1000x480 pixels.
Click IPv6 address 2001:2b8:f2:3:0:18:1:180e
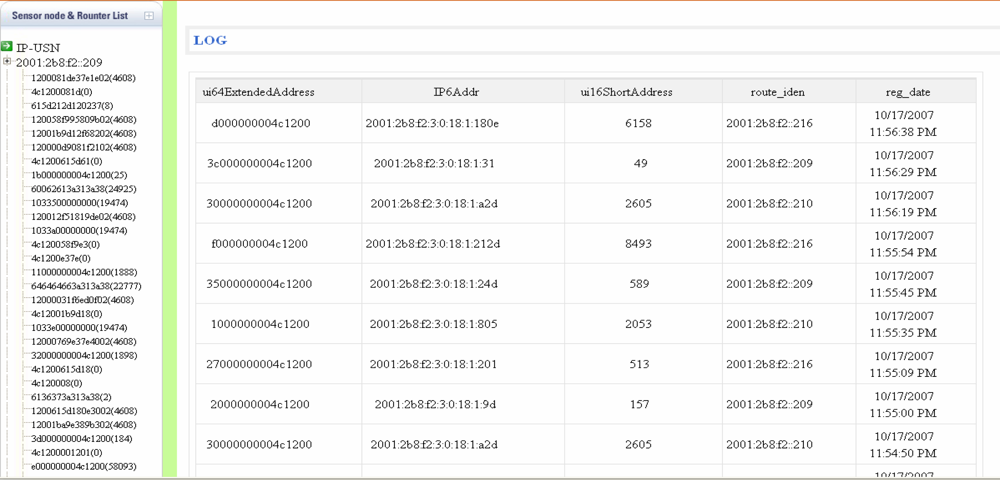click(x=432, y=123)
